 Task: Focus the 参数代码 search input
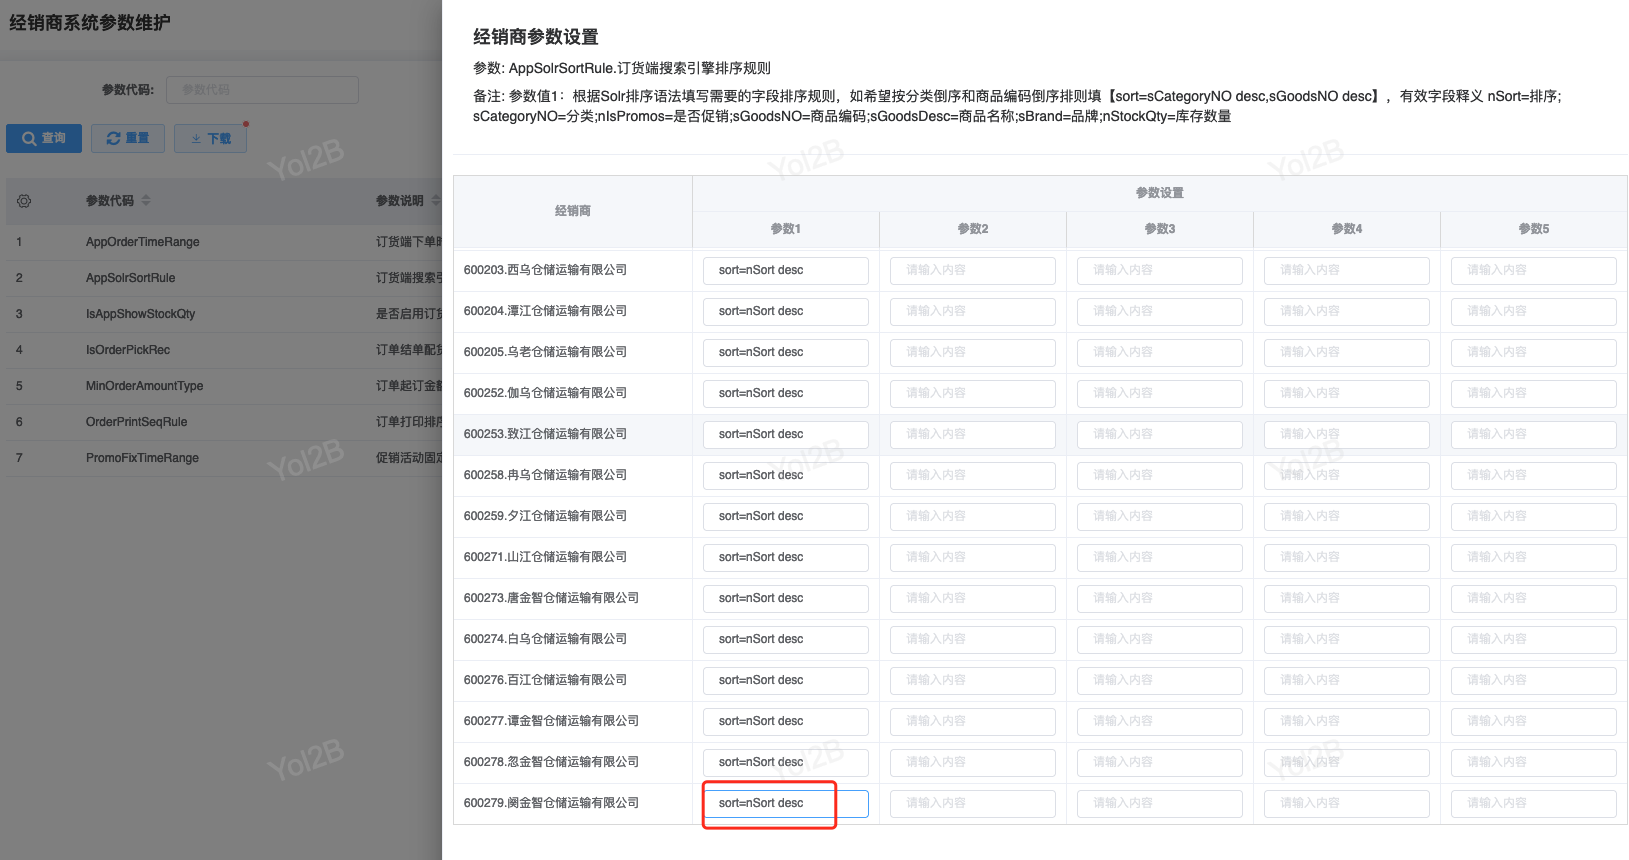[x=262, y=90]
